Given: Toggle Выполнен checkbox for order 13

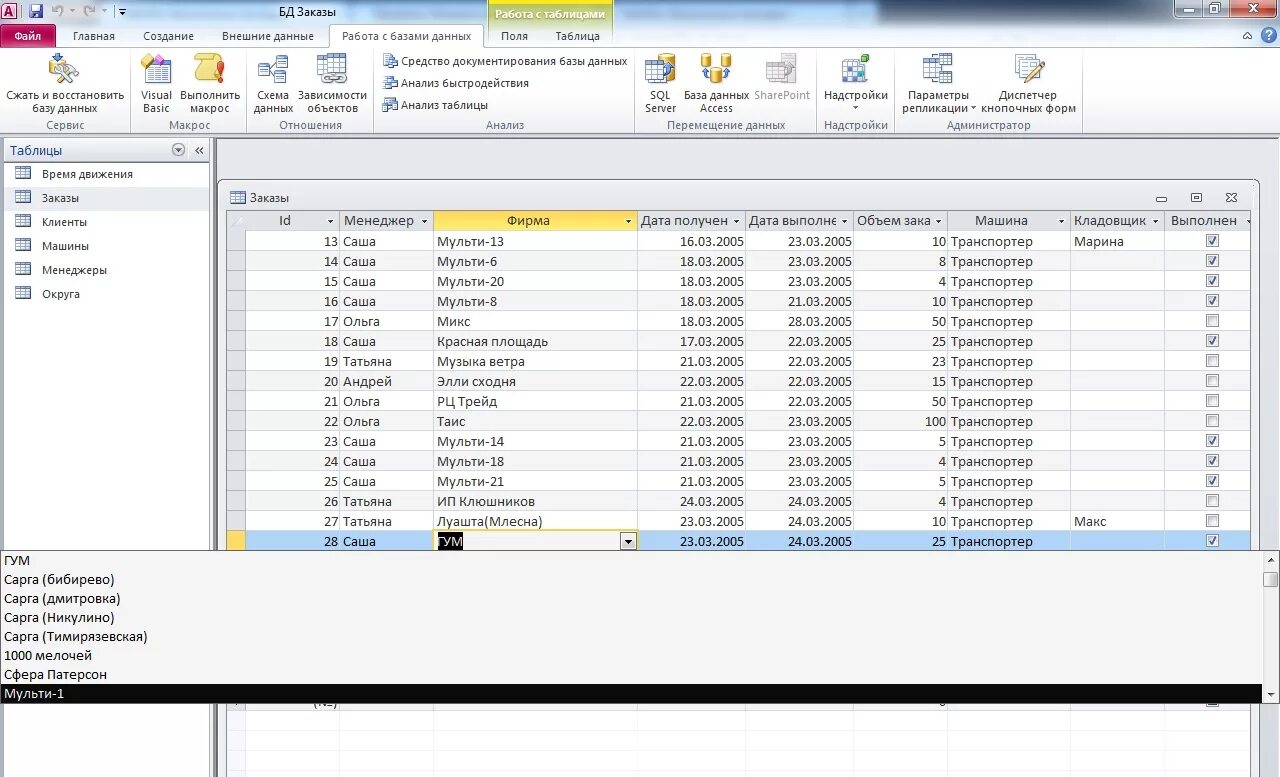Looking at the screenshot, I should 1212,241.
